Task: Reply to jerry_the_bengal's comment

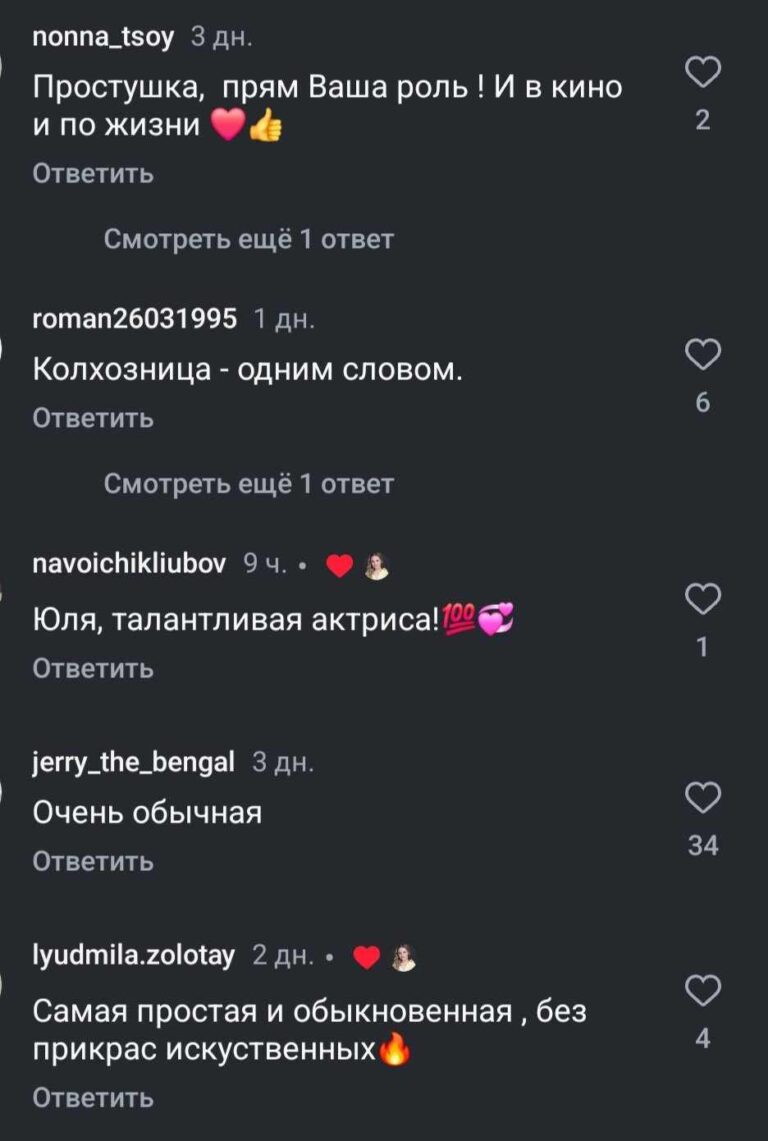Action: (93, 861)
